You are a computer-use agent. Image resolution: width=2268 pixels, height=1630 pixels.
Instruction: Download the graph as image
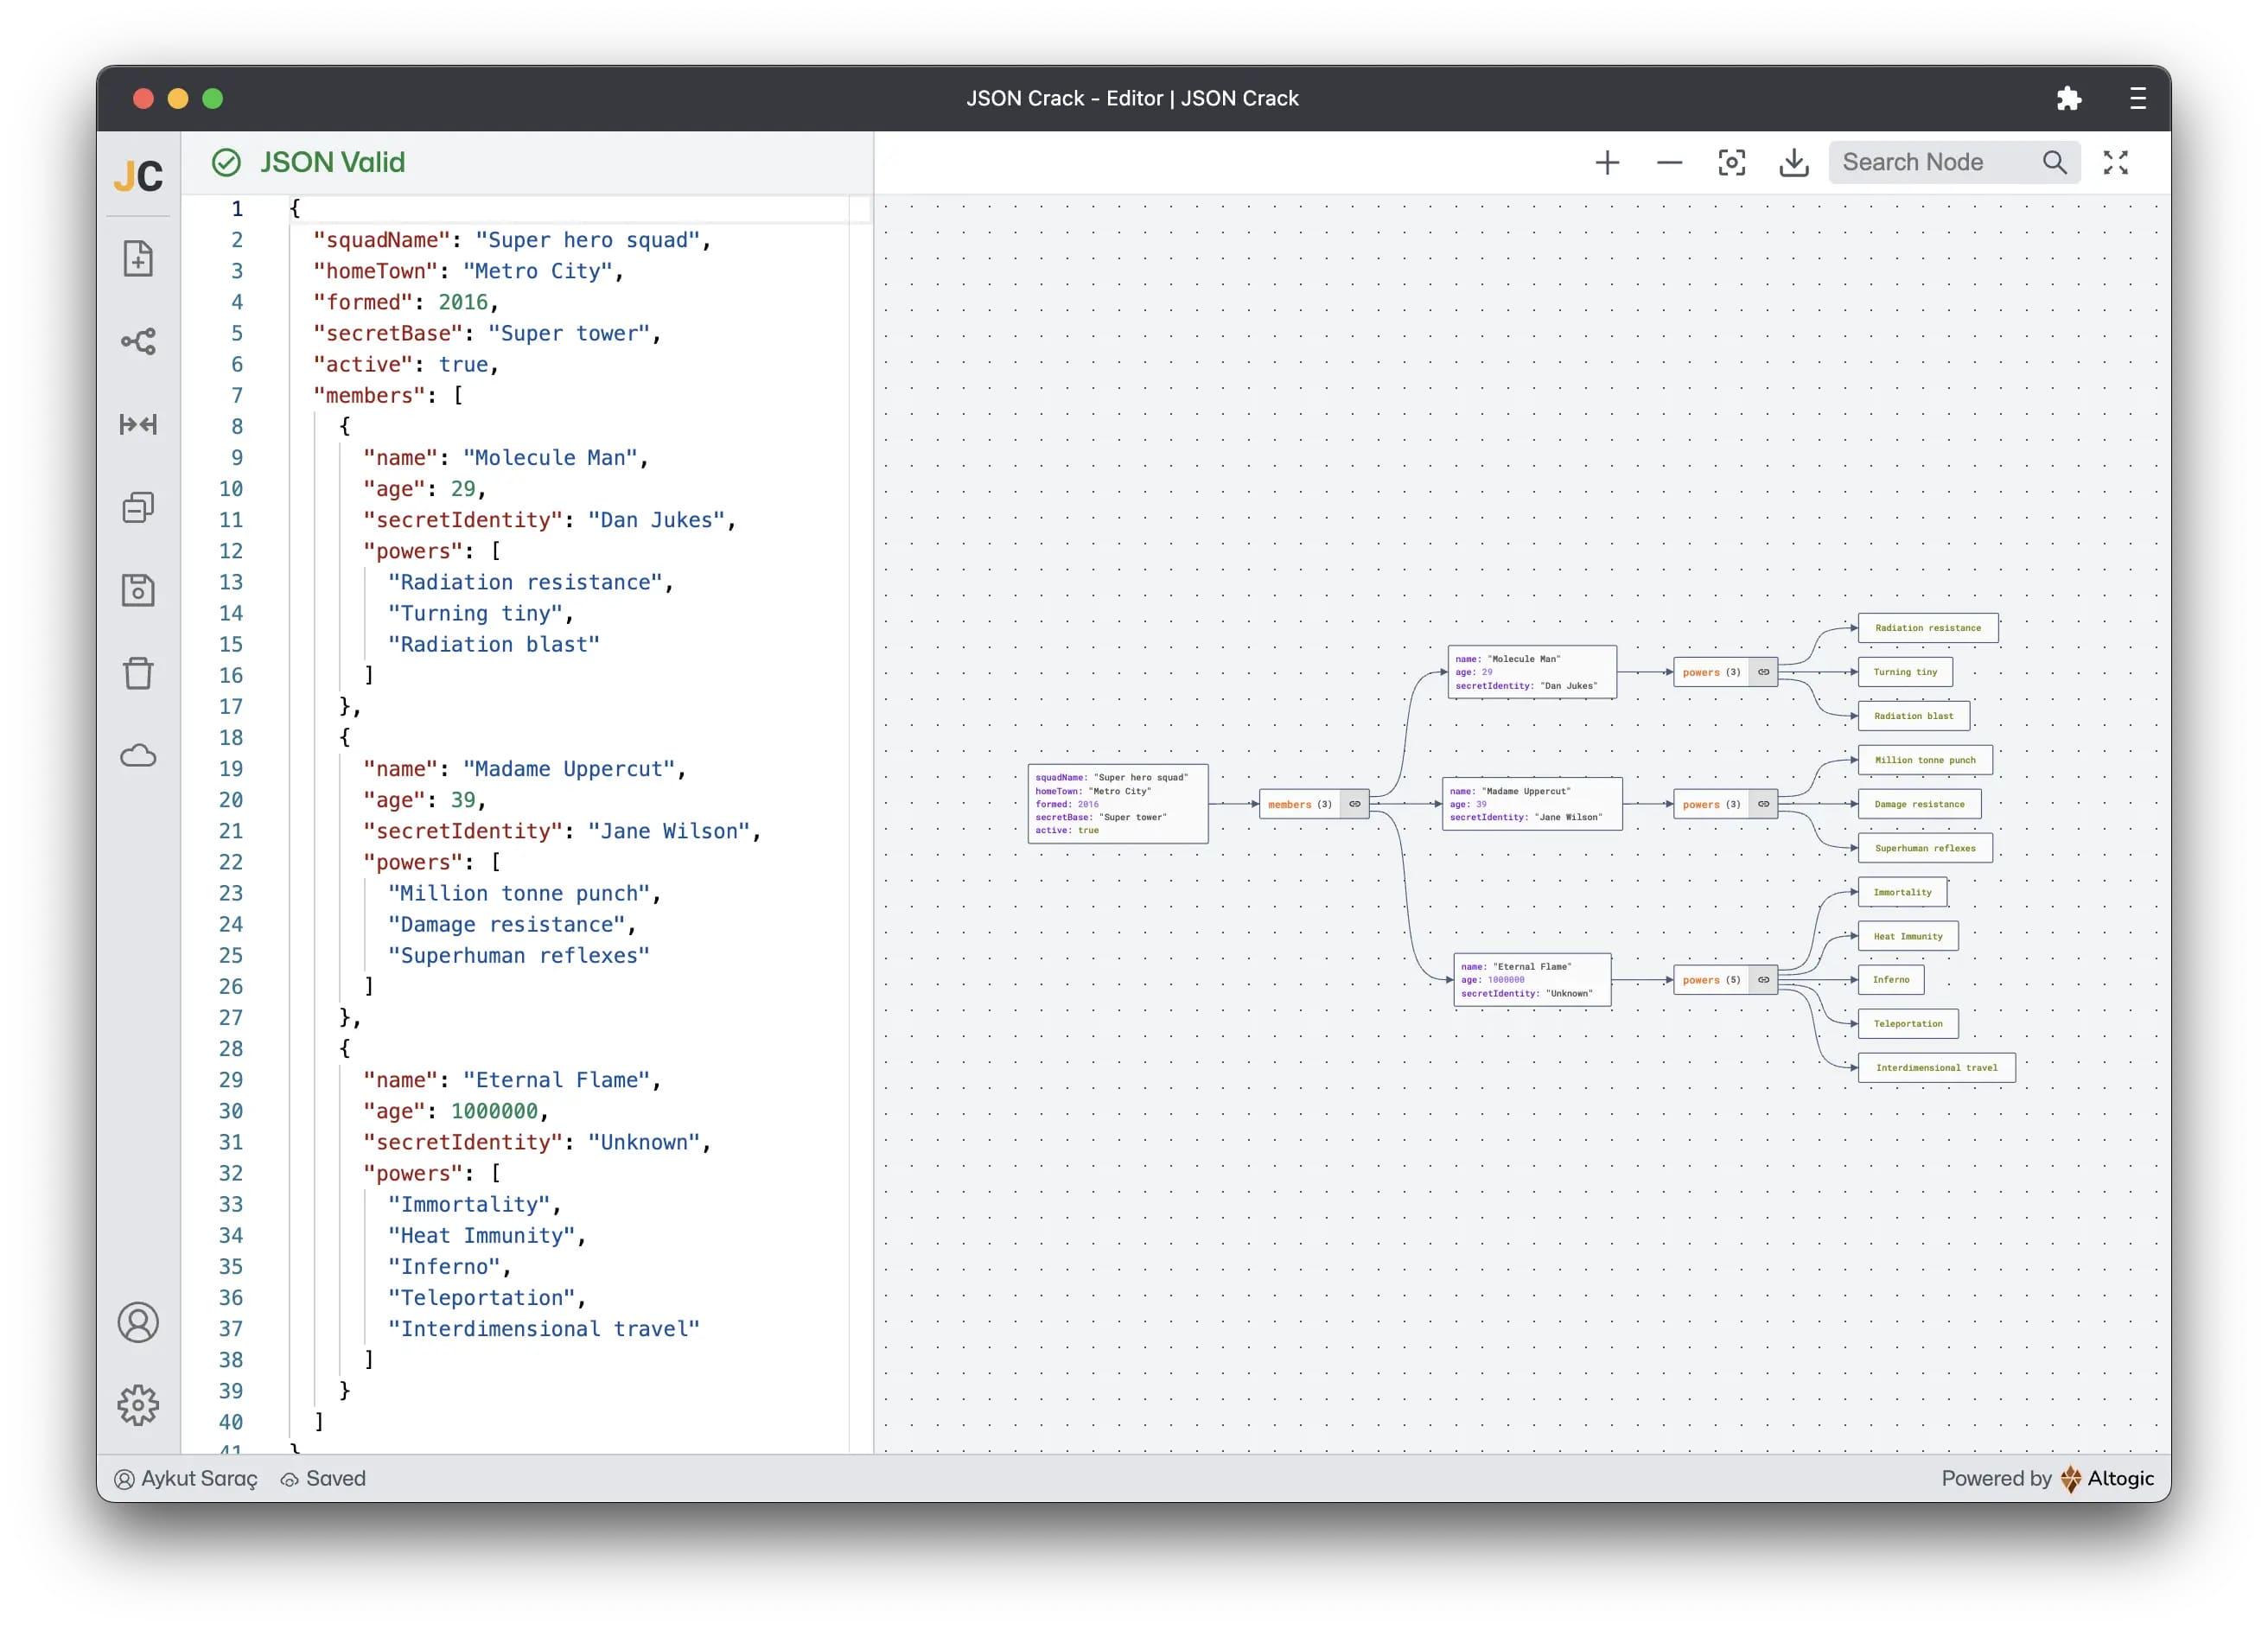click(1794, 163)
